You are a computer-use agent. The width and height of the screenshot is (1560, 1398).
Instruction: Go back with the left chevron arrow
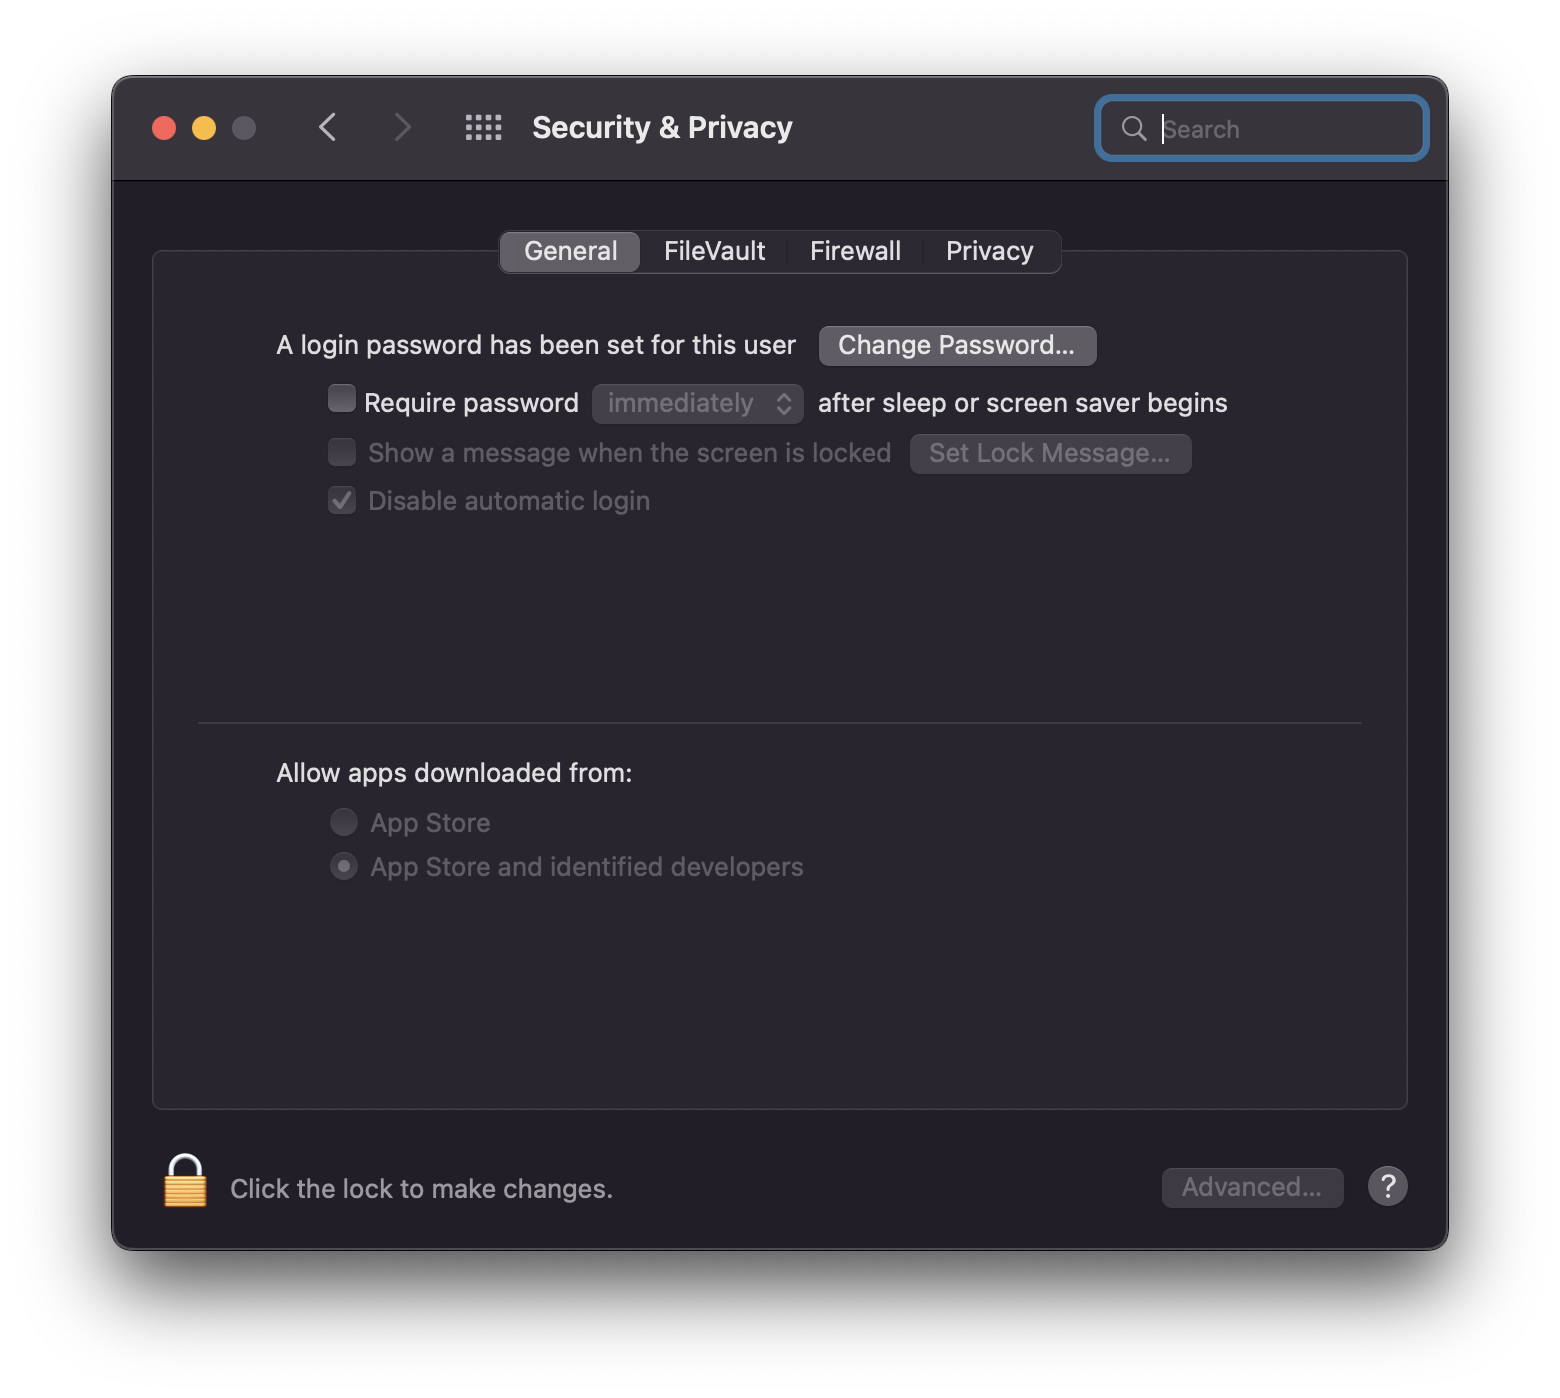pos(328,128)
